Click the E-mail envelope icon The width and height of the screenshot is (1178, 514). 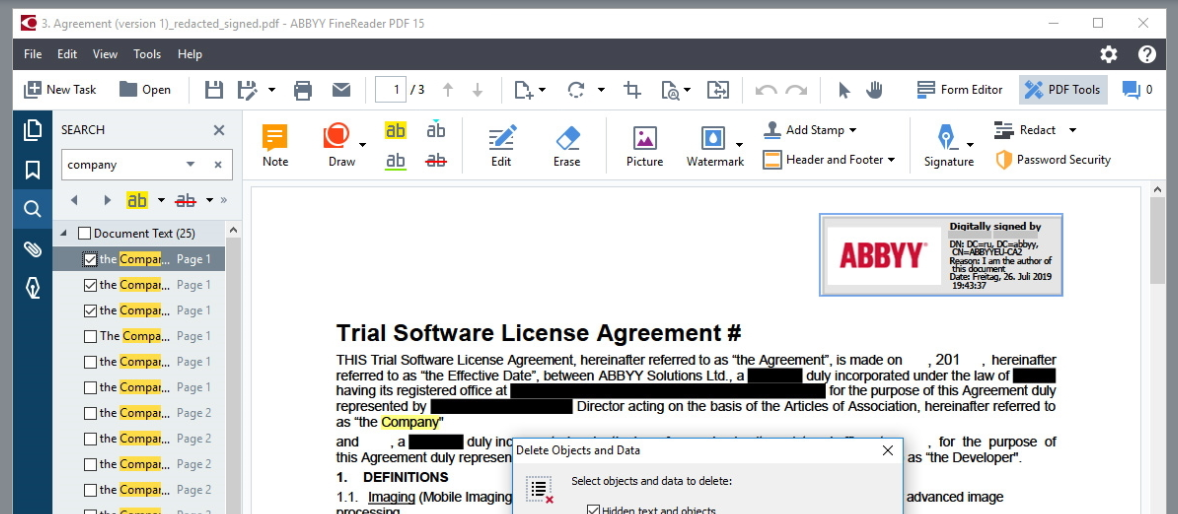pos(341,90)
